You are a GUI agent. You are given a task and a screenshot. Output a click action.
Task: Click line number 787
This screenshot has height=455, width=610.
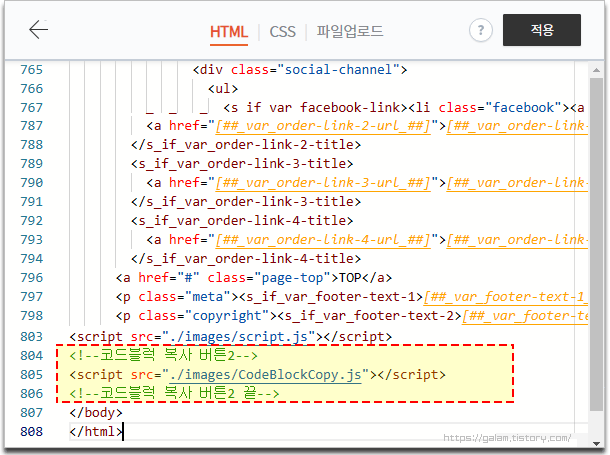[x=32, y=126]
